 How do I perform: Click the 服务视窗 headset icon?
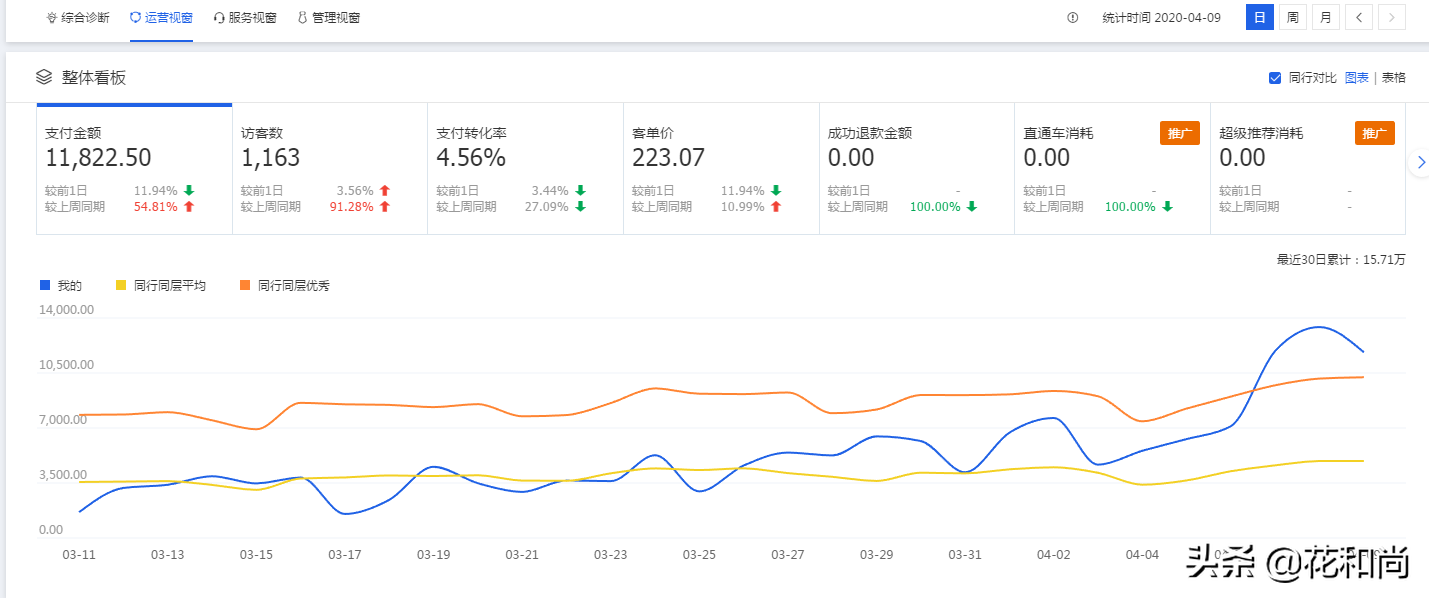219,18
